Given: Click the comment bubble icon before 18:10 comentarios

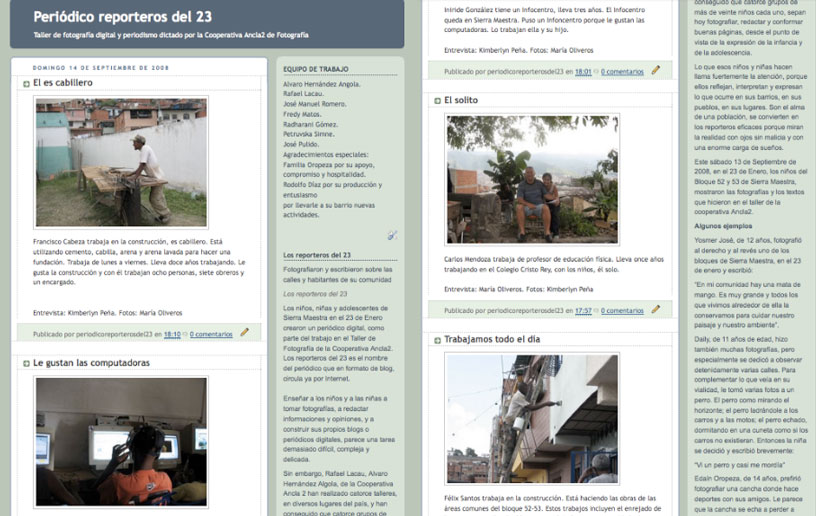Looking at the screenshot, I should [x=185, y=334].
